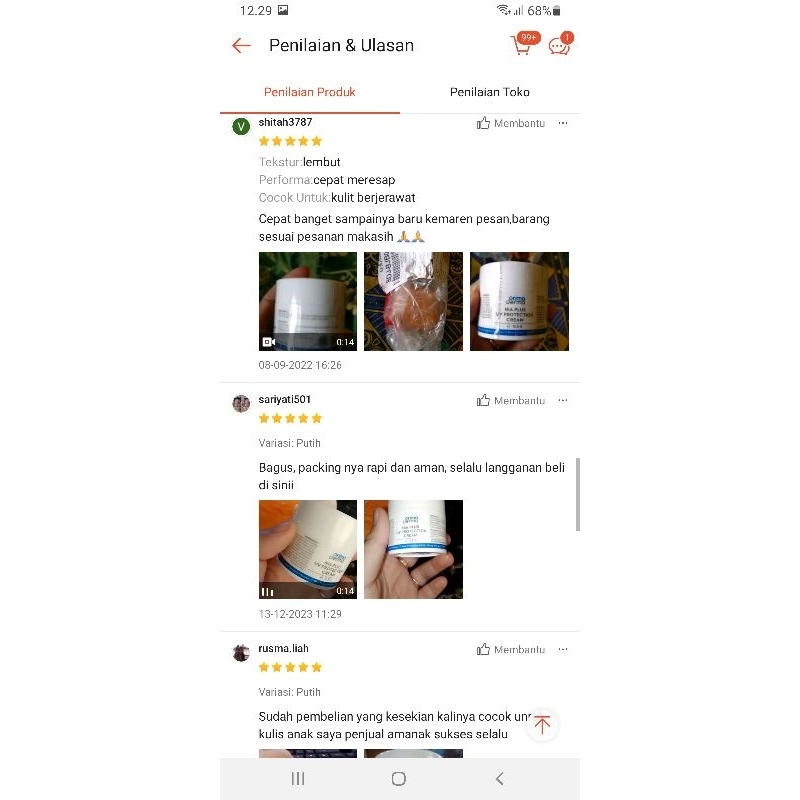Switch to Penilaian Toko tab

pos(489,92)
